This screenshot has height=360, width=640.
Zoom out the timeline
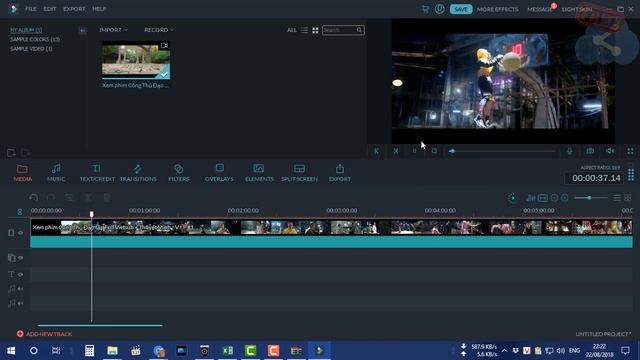(x=554, y=198)
